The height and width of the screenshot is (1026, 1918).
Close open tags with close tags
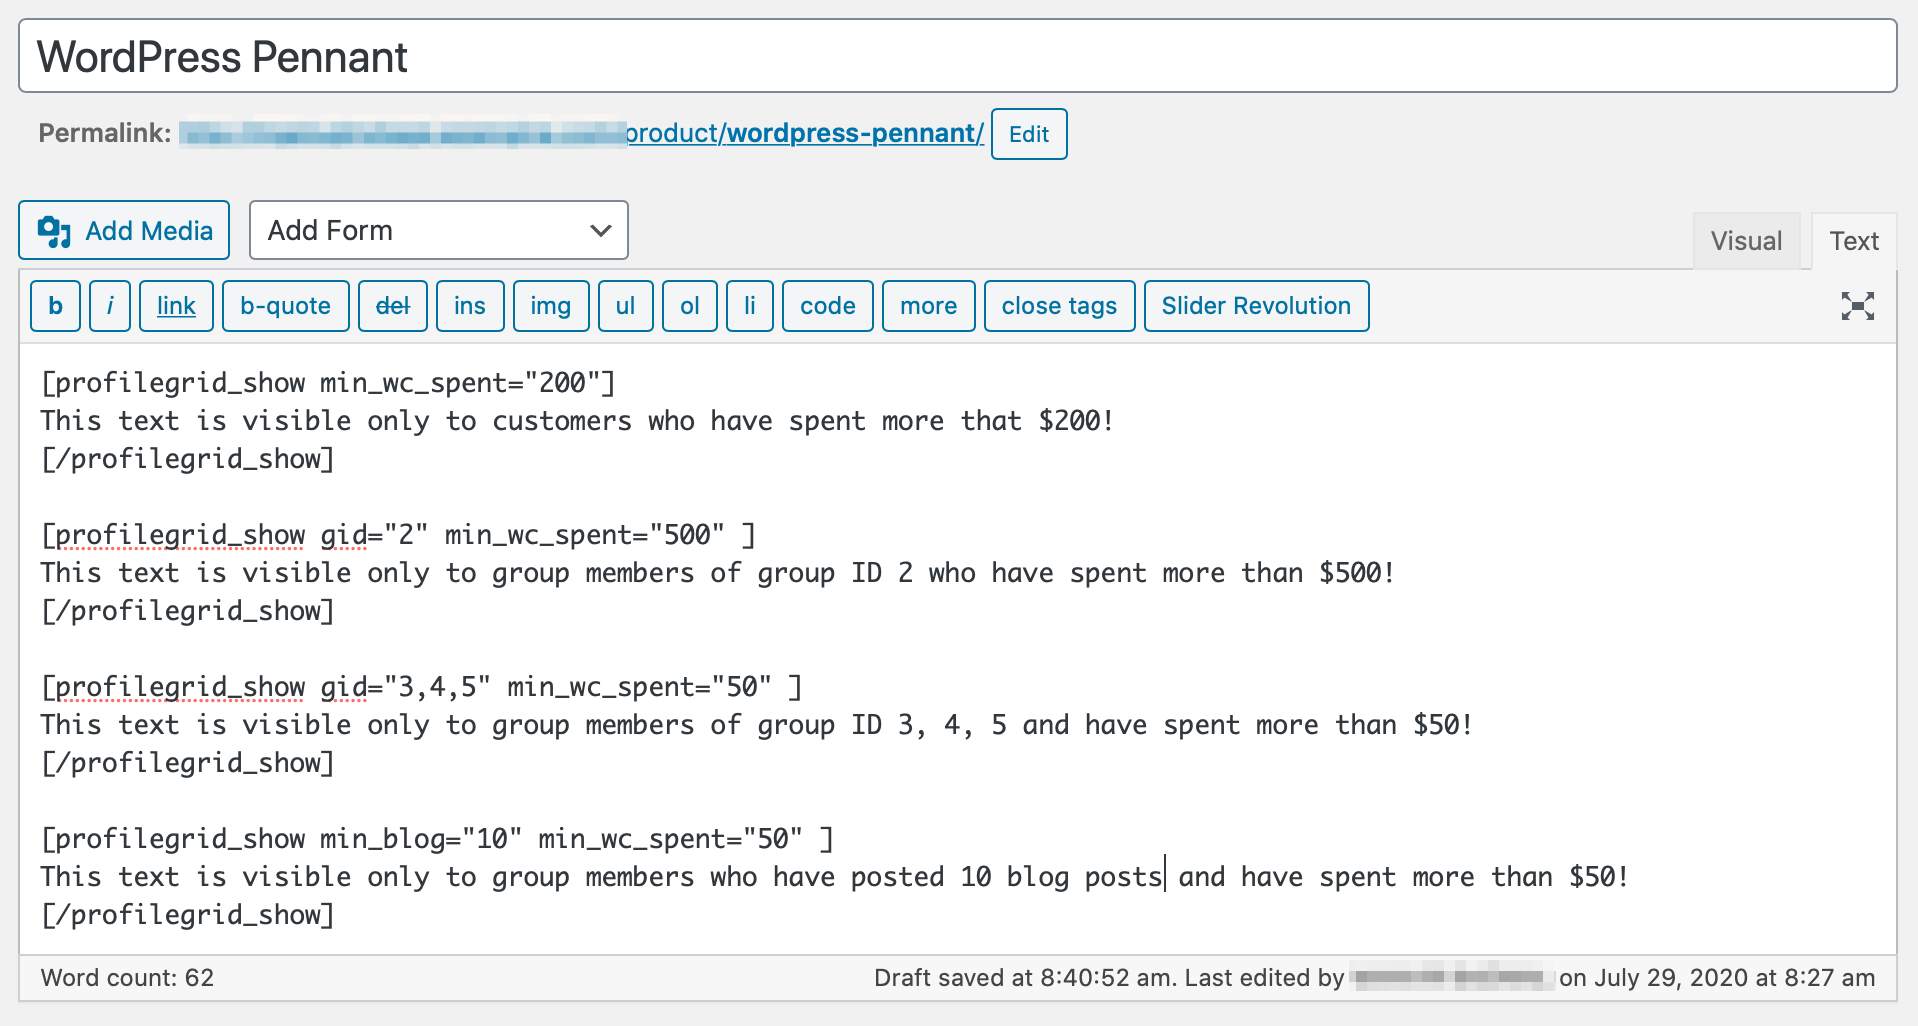click(1059, 306)
